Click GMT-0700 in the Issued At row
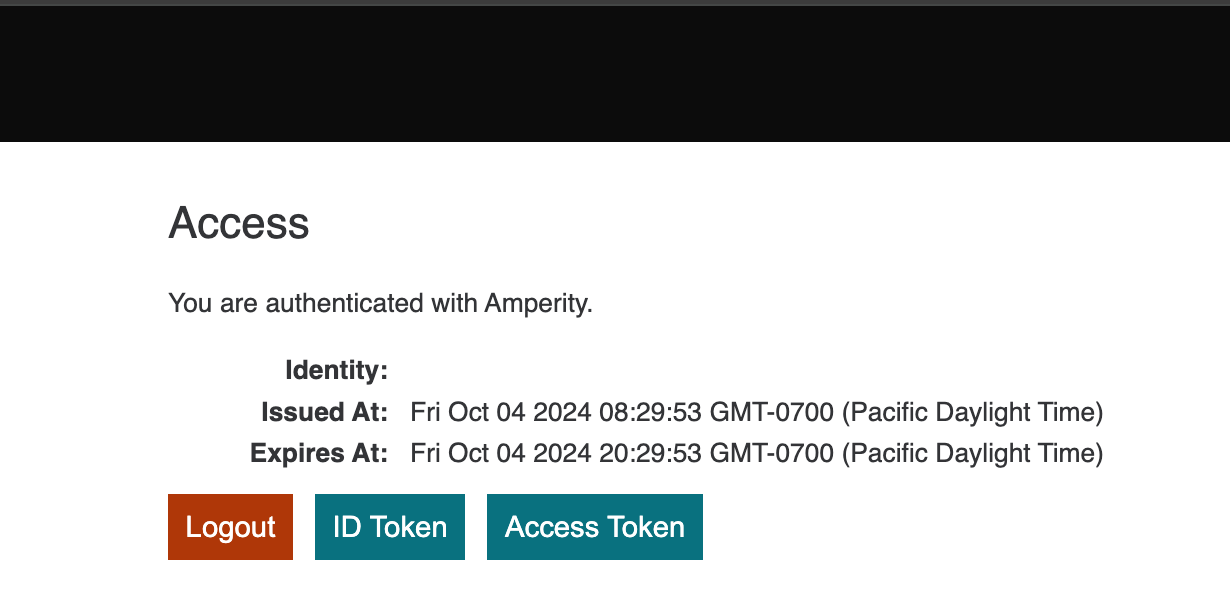1230x604 pixels. (x=771, y=412)
